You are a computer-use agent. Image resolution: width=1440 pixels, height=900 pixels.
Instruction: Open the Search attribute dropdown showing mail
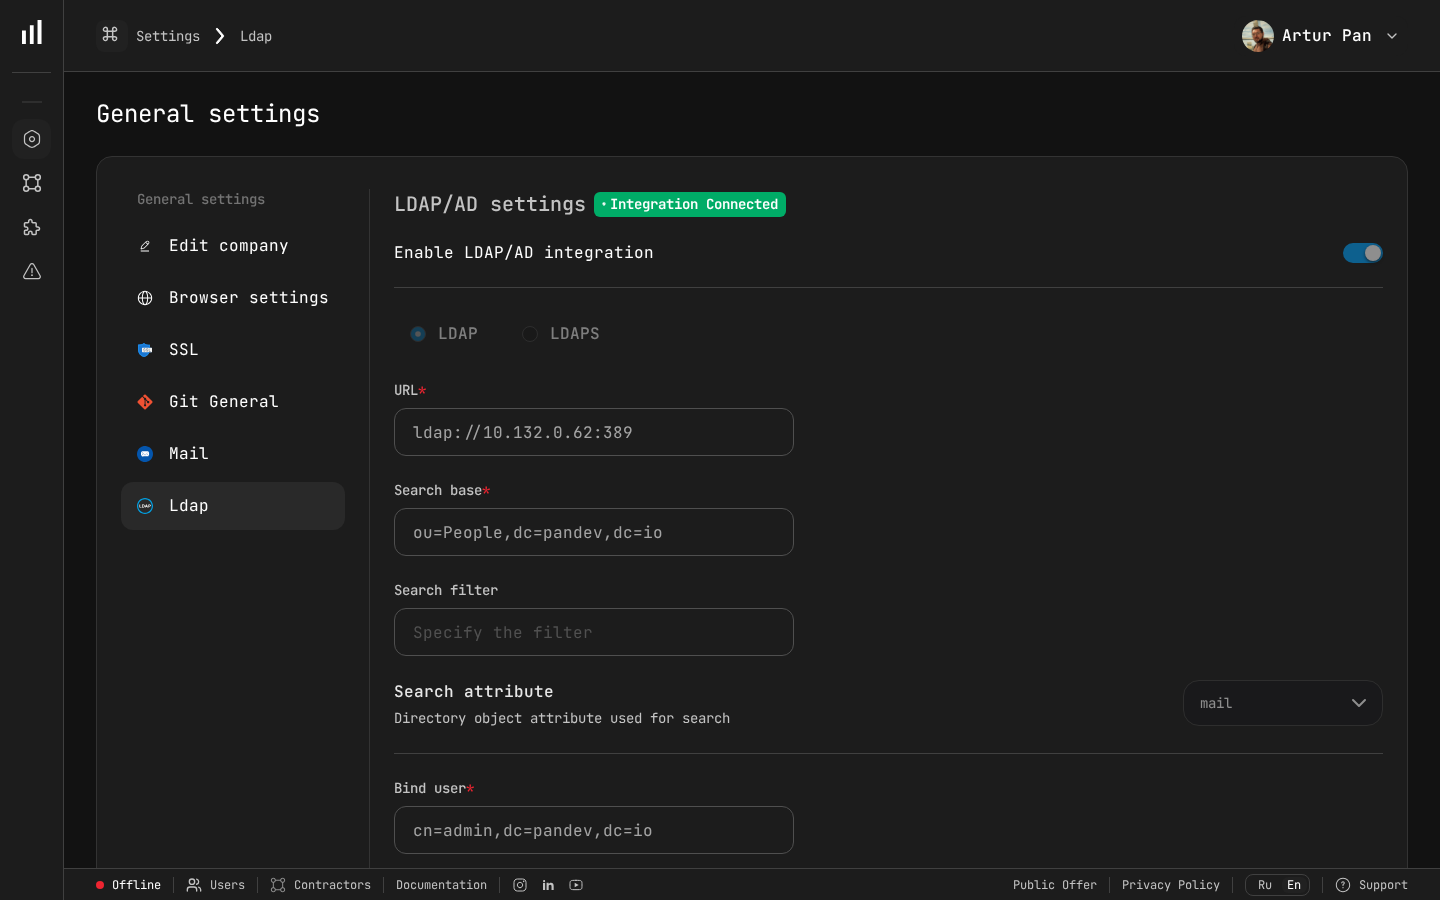point(1282,703)
